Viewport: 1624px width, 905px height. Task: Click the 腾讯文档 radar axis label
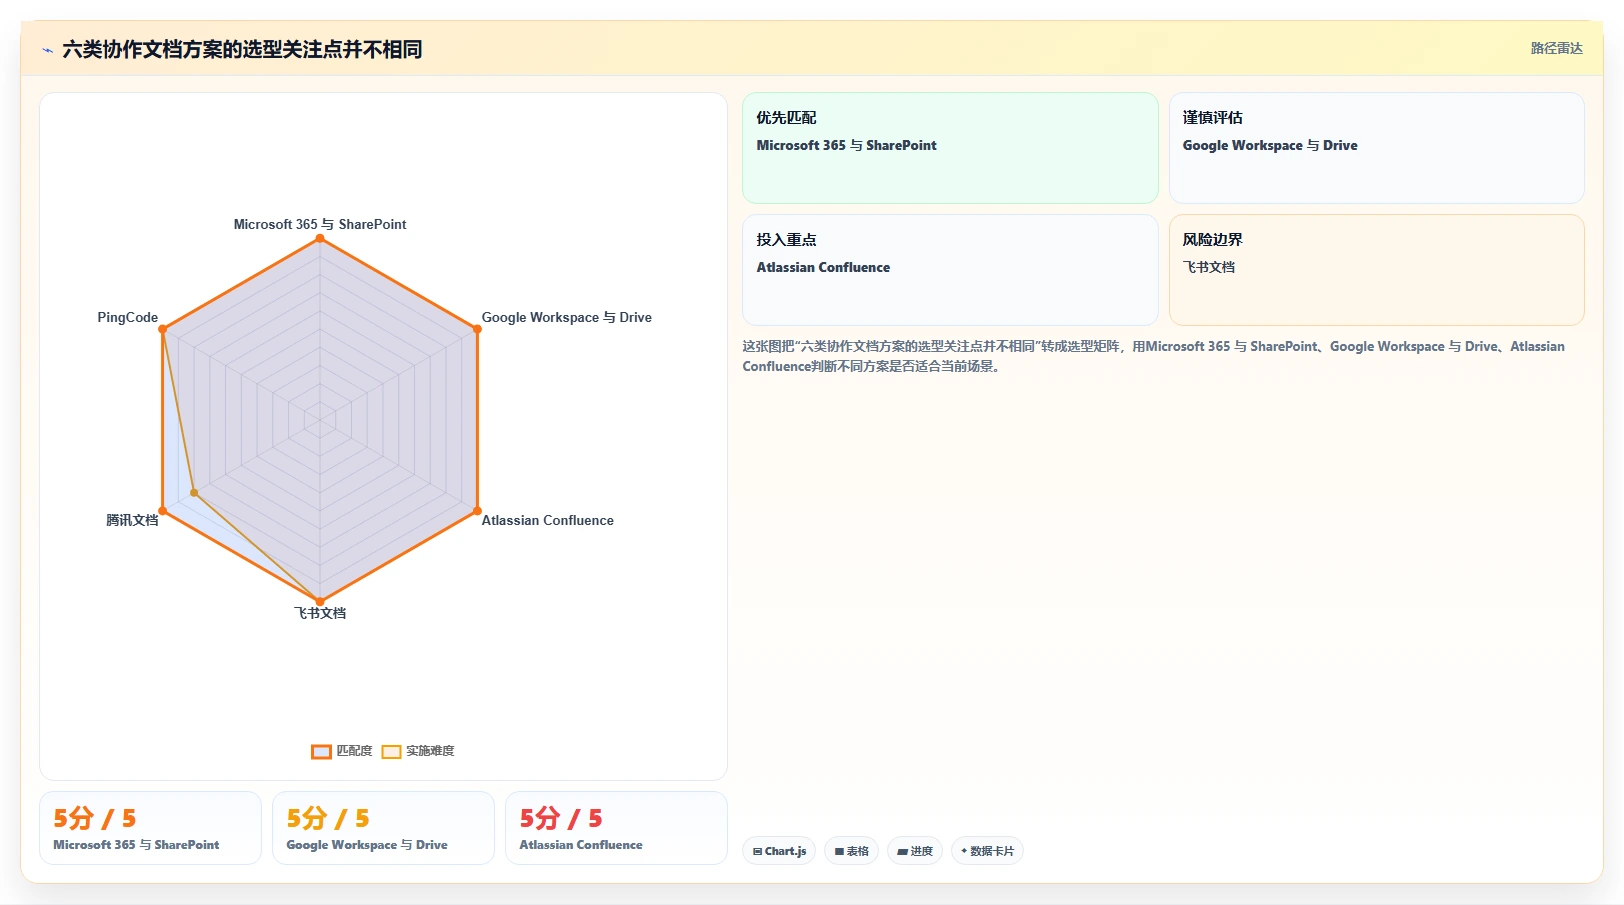tap(132, 520)
